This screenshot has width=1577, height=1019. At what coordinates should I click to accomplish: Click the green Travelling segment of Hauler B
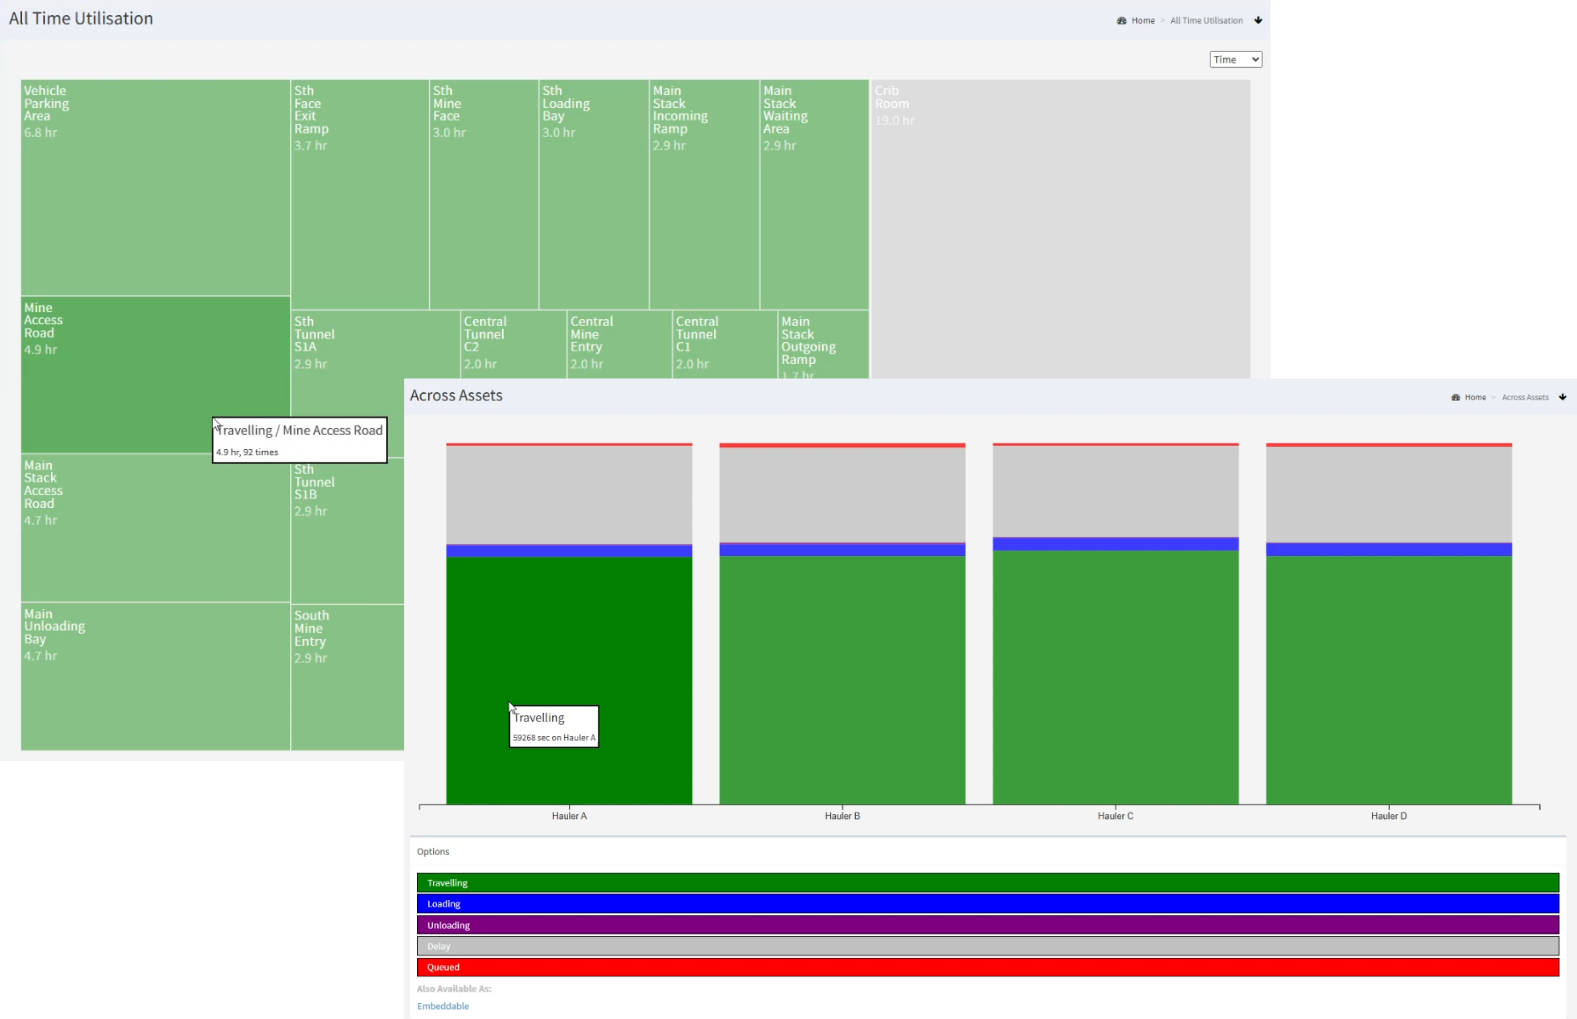tap(842, 680)
